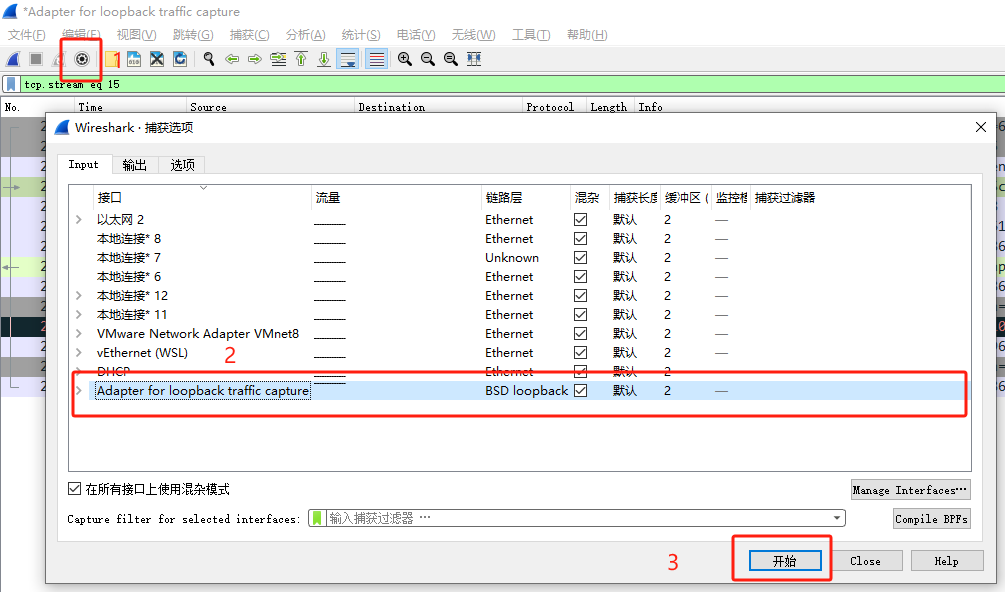This screenshot has height=592, width=1005.
Task: Close this capture file icon
Action: click(x=157, y=60)
